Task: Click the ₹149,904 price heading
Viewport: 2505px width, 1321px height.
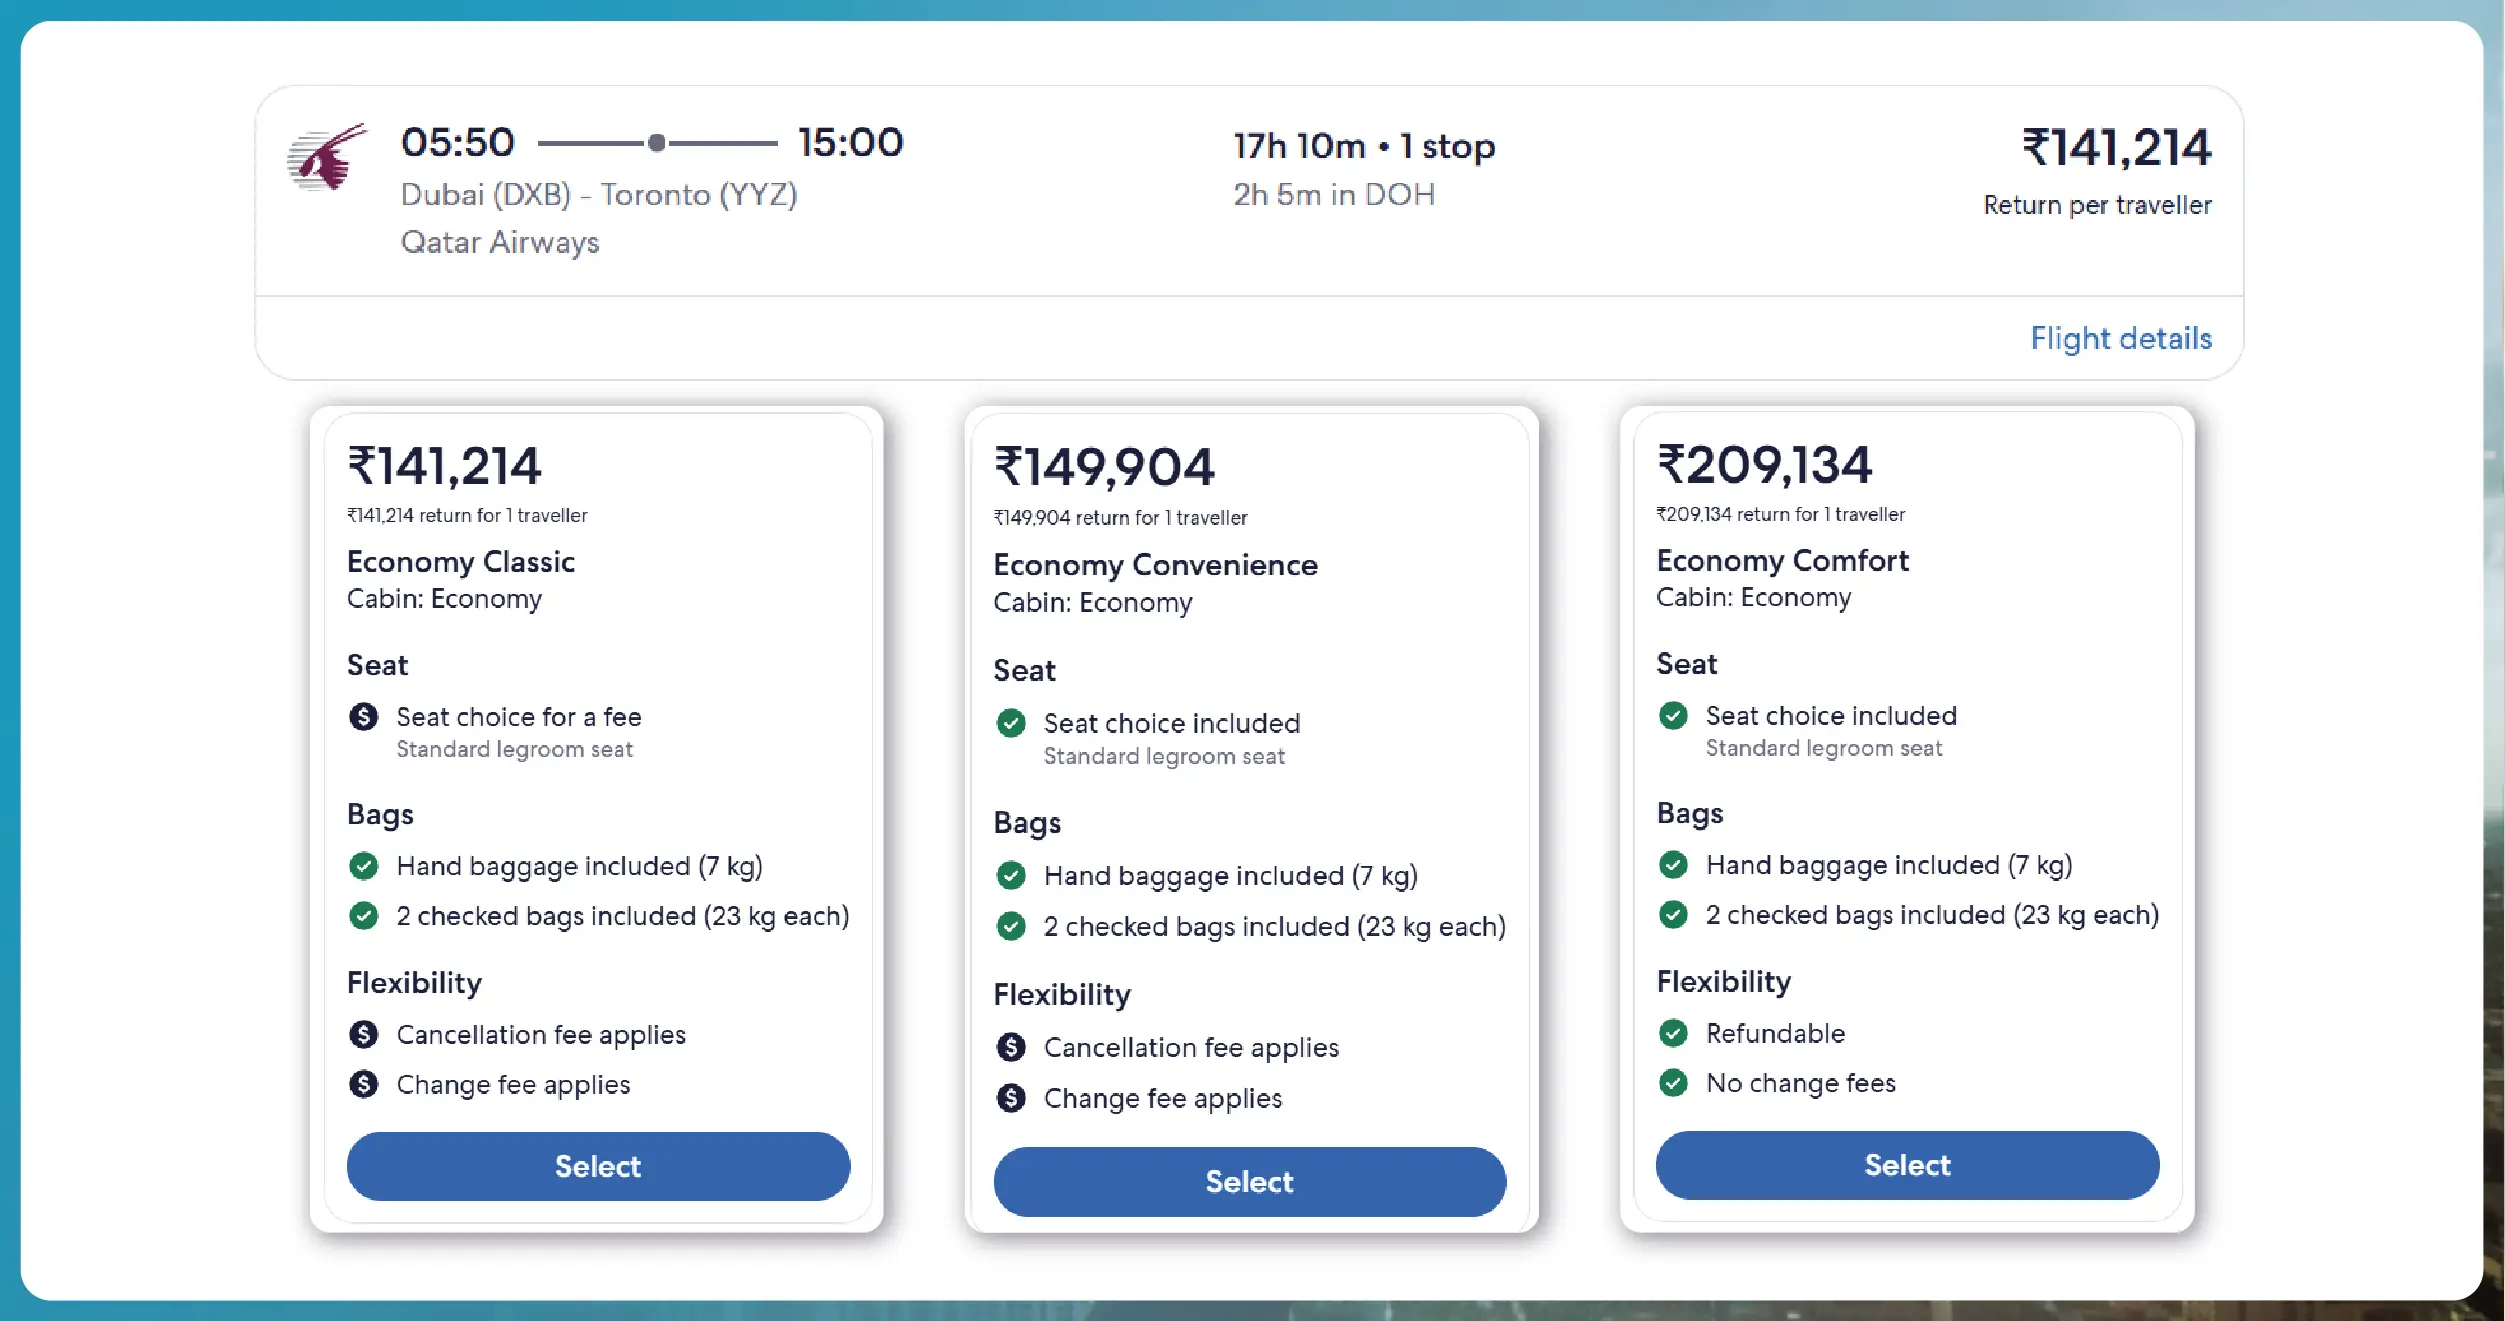Action: pyautogui.click(x=1104, y=464)
